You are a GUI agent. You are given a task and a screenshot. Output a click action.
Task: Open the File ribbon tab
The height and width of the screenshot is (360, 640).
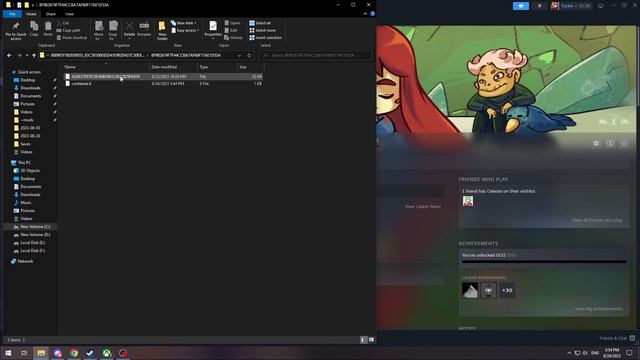[x=12, y=14]
